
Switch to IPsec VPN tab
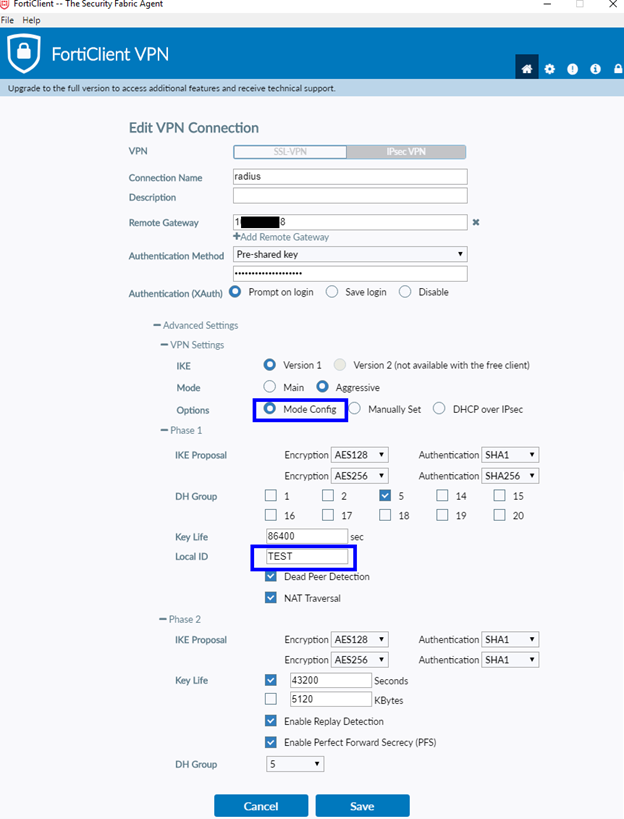click(x=406, y=151)
